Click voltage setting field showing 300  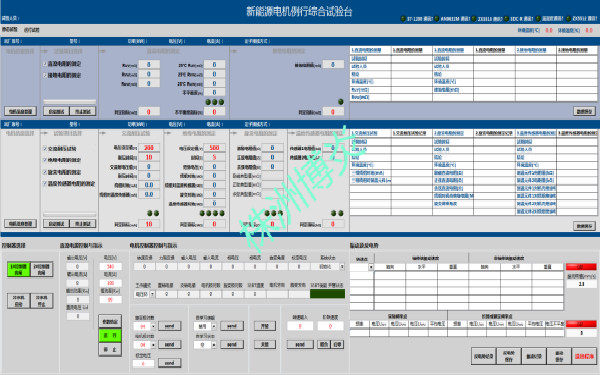[x=149, y=148]
